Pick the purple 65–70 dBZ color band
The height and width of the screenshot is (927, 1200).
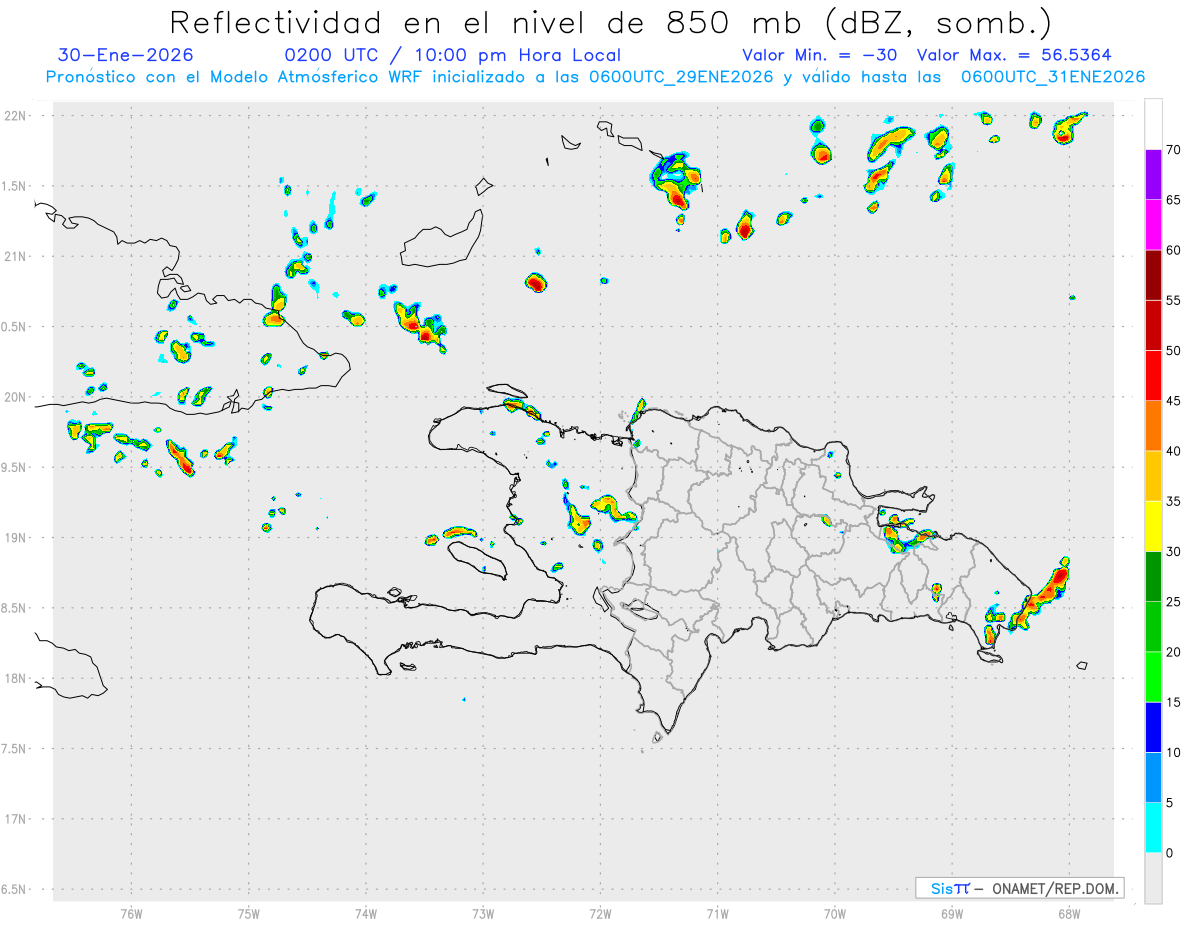(x=1154, y=175)
